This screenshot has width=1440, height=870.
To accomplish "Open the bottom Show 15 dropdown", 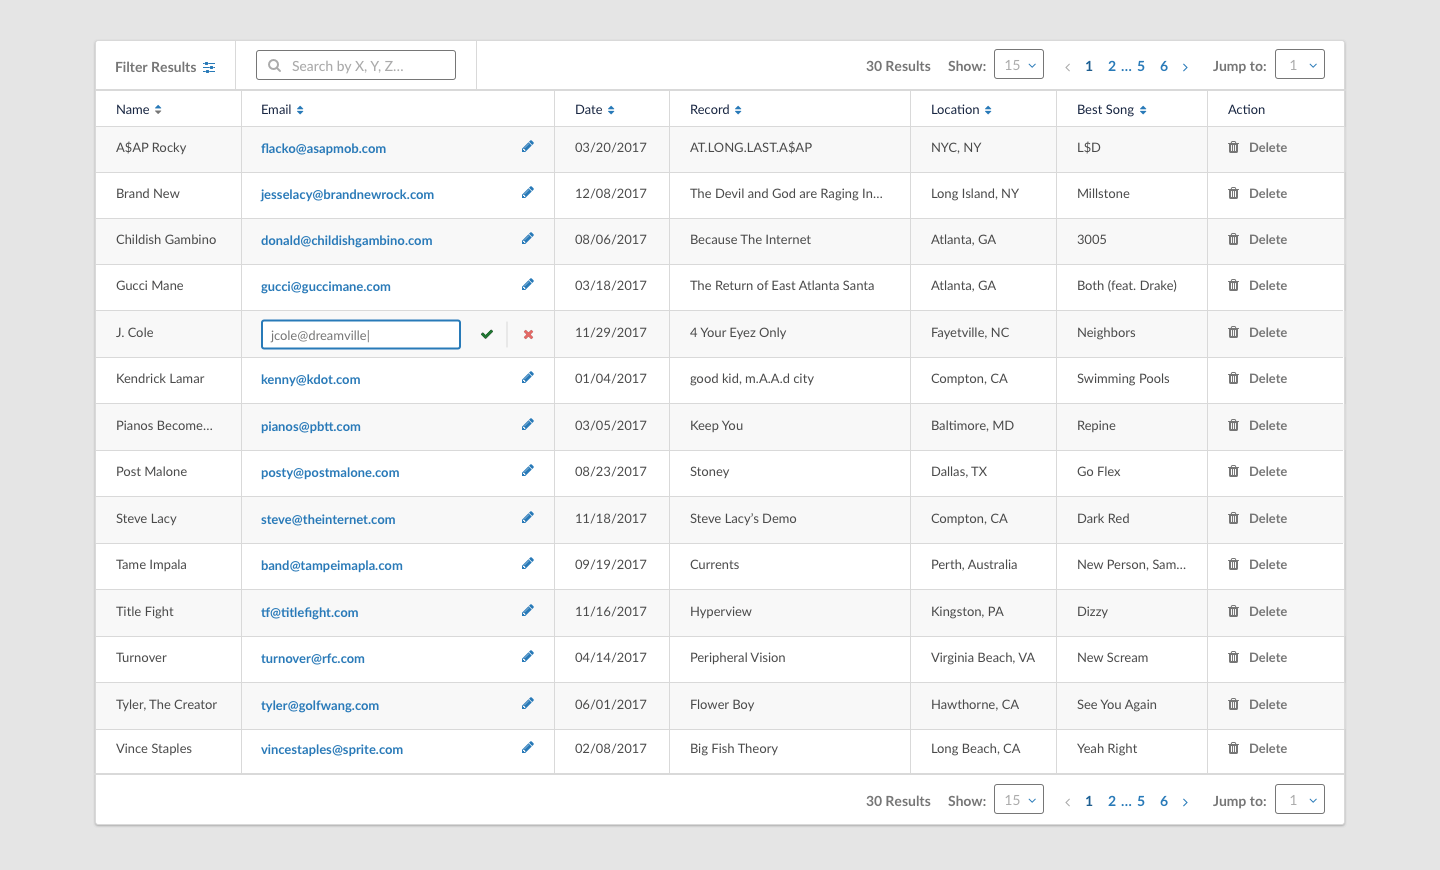I will (1019, 800).
